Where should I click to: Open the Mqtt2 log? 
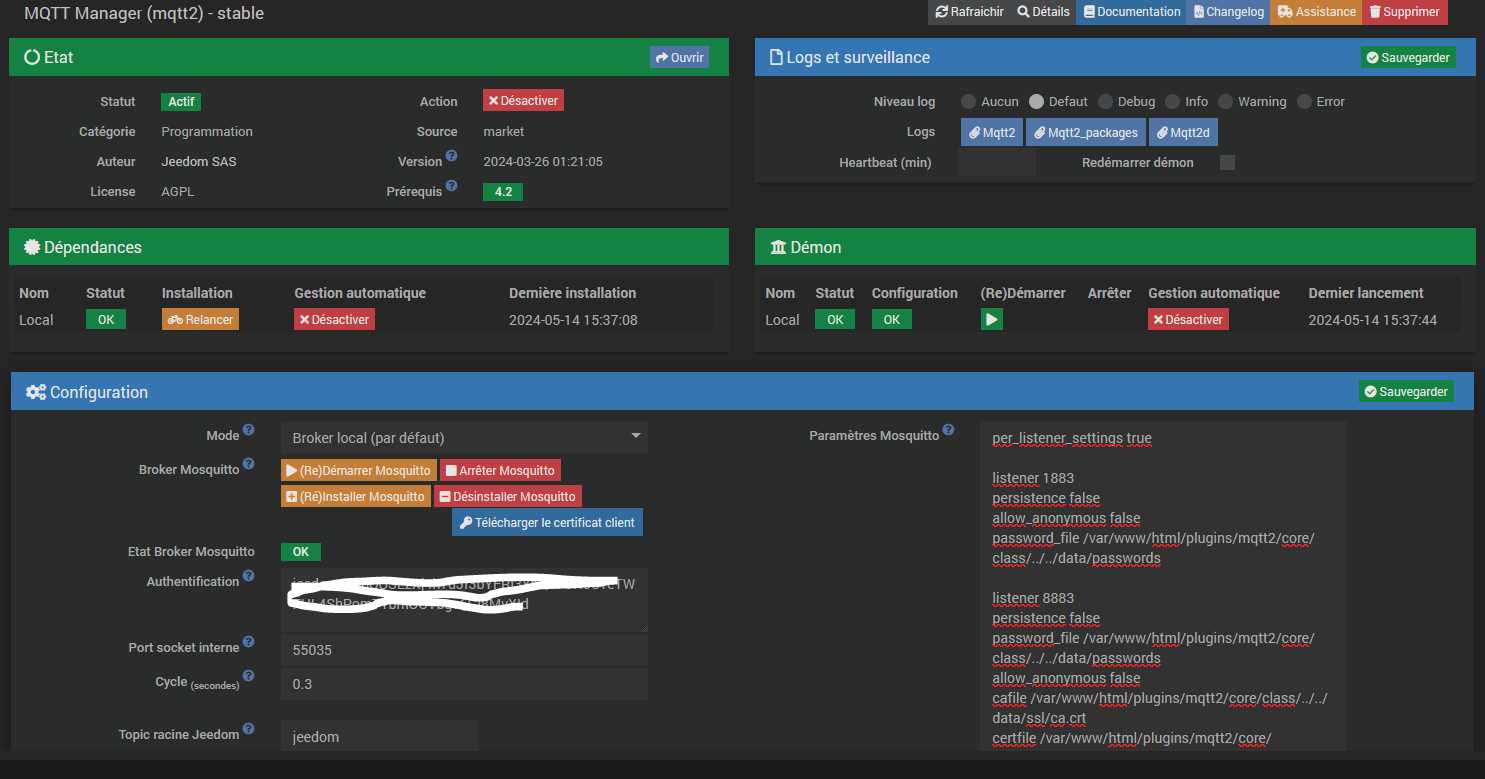(x=991, y=132)
